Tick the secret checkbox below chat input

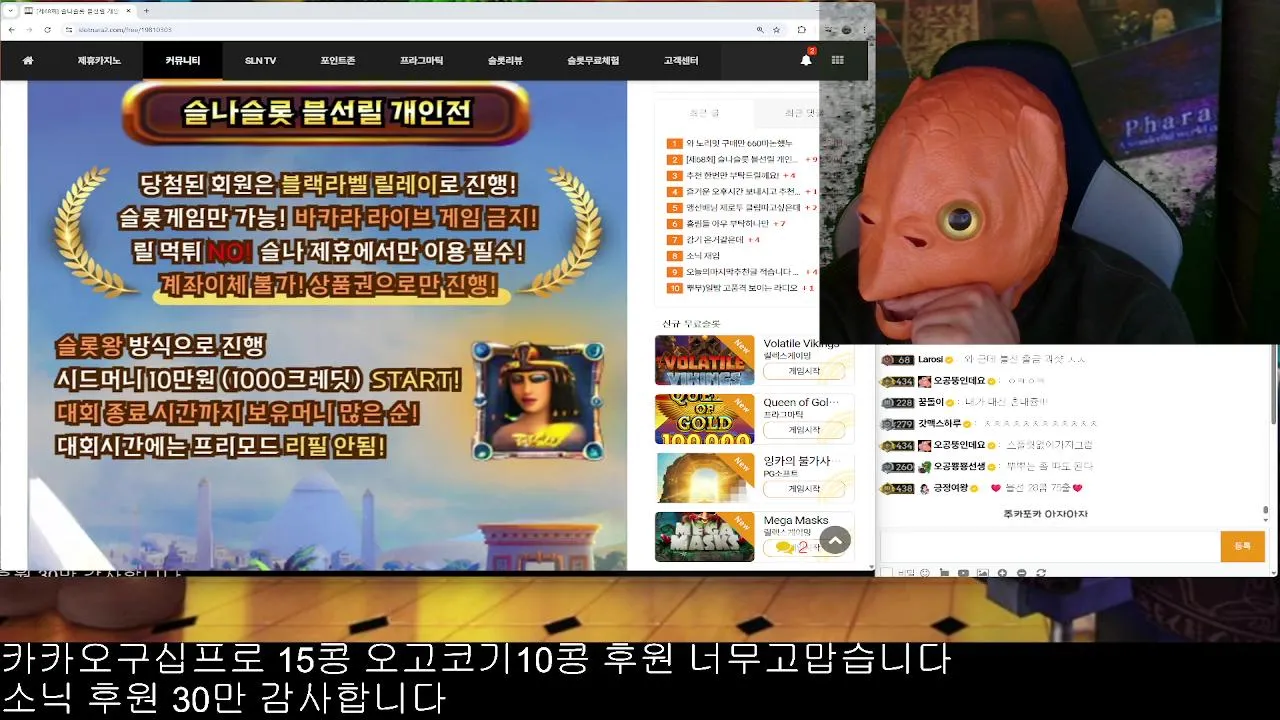[x=886, y=573]
